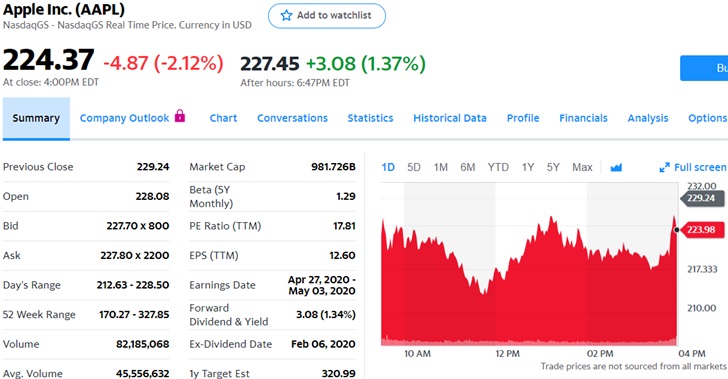Open the Chart tab

click(x=223, y=118)
